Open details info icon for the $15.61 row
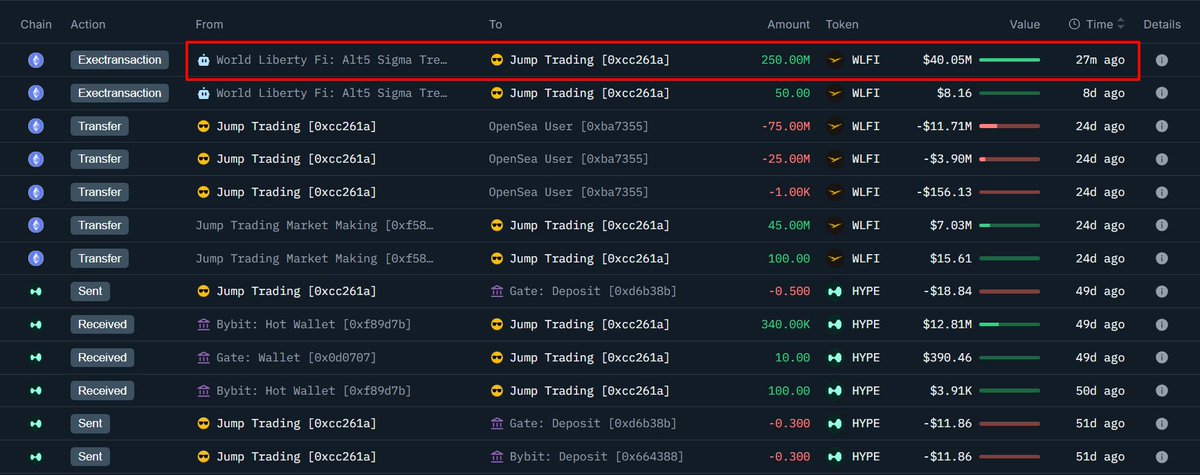The width and height of the screenshot is (1200, 475). pos(1162,258)
